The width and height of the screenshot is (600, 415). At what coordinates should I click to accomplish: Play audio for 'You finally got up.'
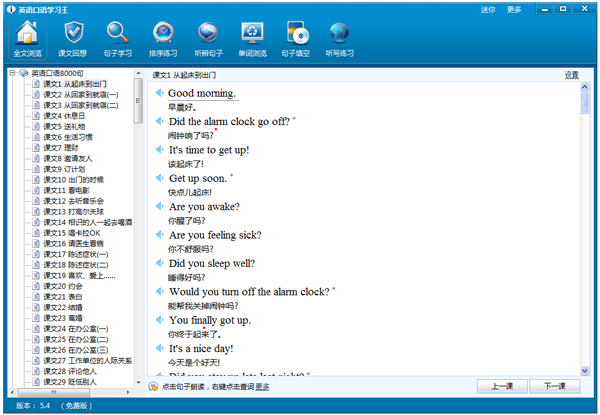[x=160, y=320]
